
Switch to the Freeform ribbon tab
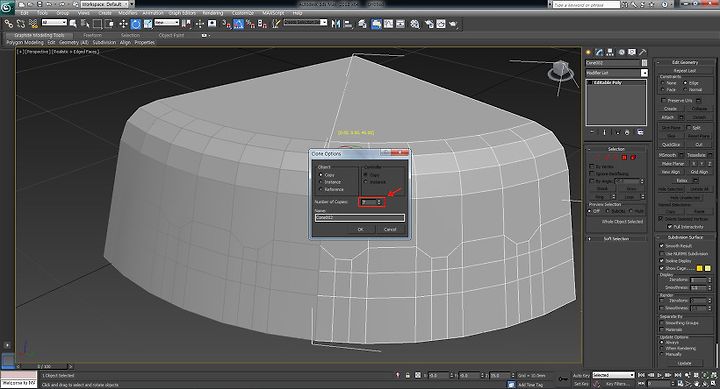92,35
